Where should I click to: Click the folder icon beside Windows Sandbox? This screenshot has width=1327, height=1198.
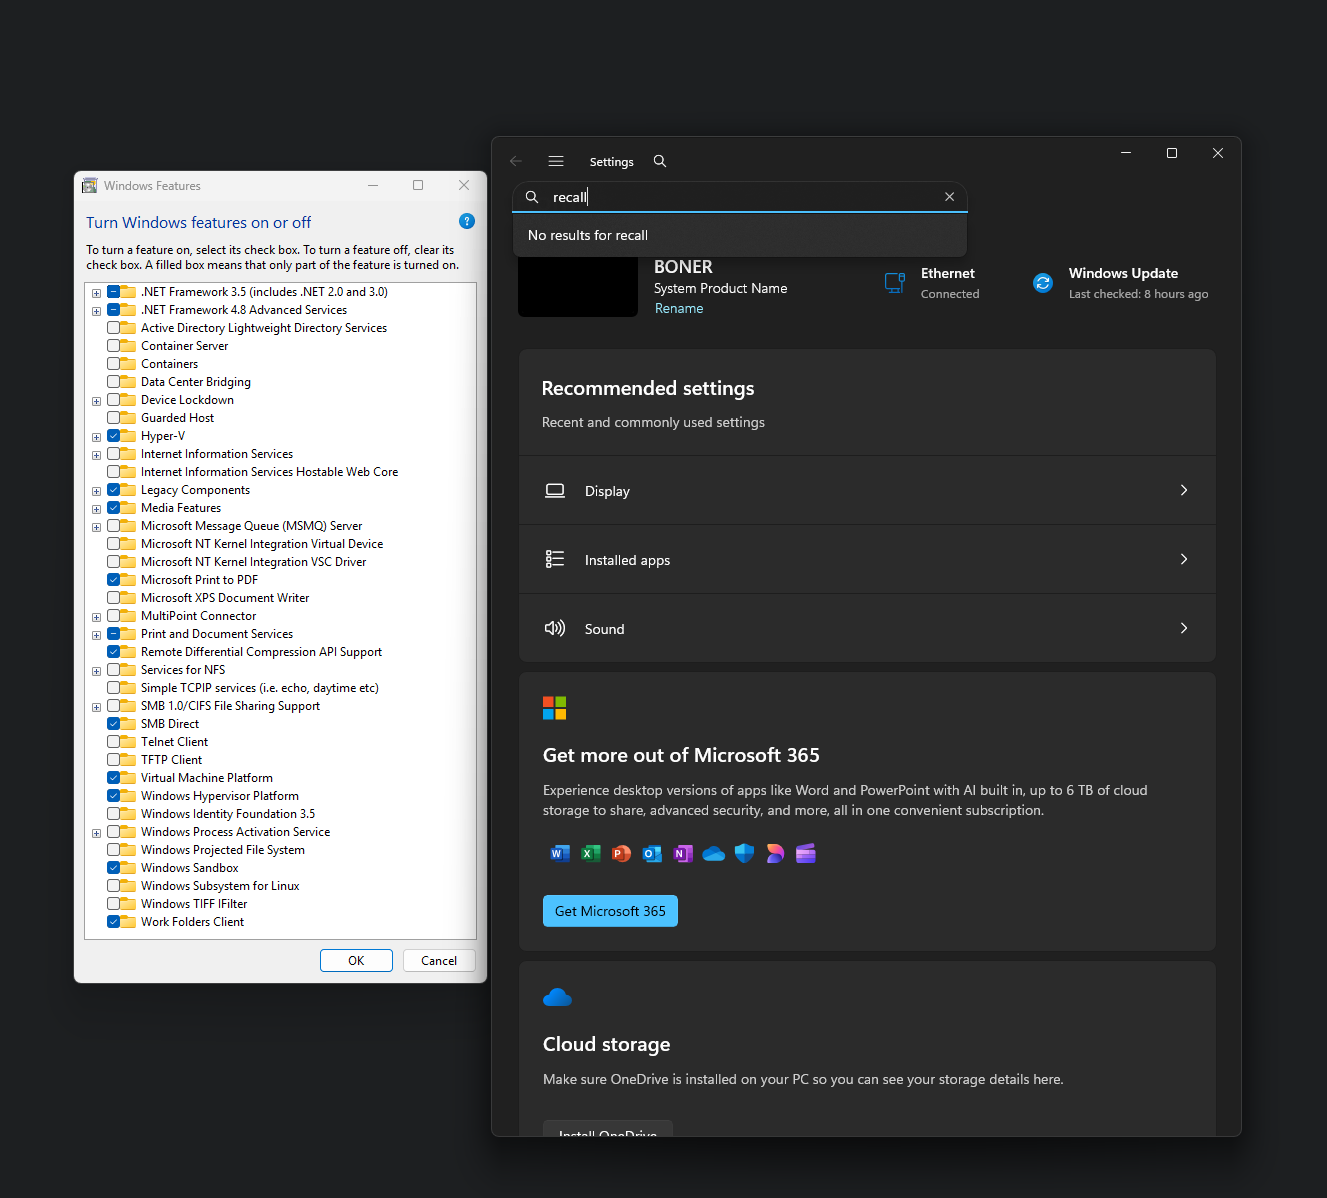(x=129, y=868)
